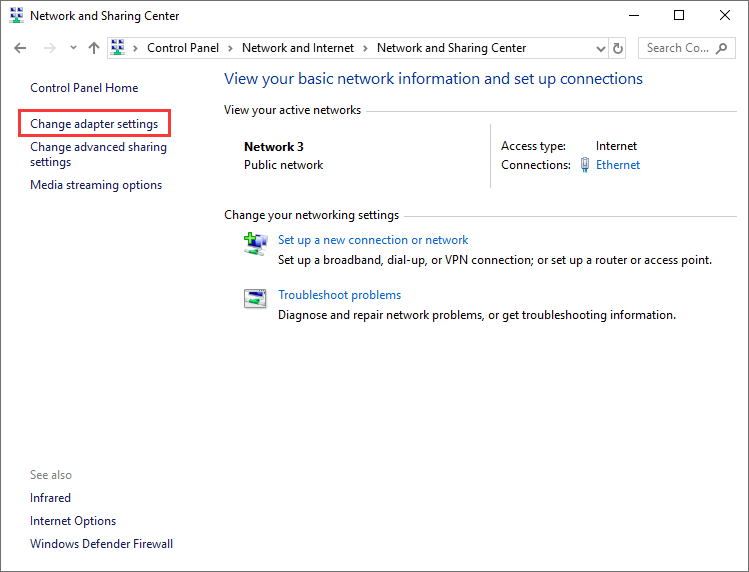The width and height of the screenshot is (749, 572).
Task: Refresh the Network and Sharing Center page
Action: coord(618,48)
